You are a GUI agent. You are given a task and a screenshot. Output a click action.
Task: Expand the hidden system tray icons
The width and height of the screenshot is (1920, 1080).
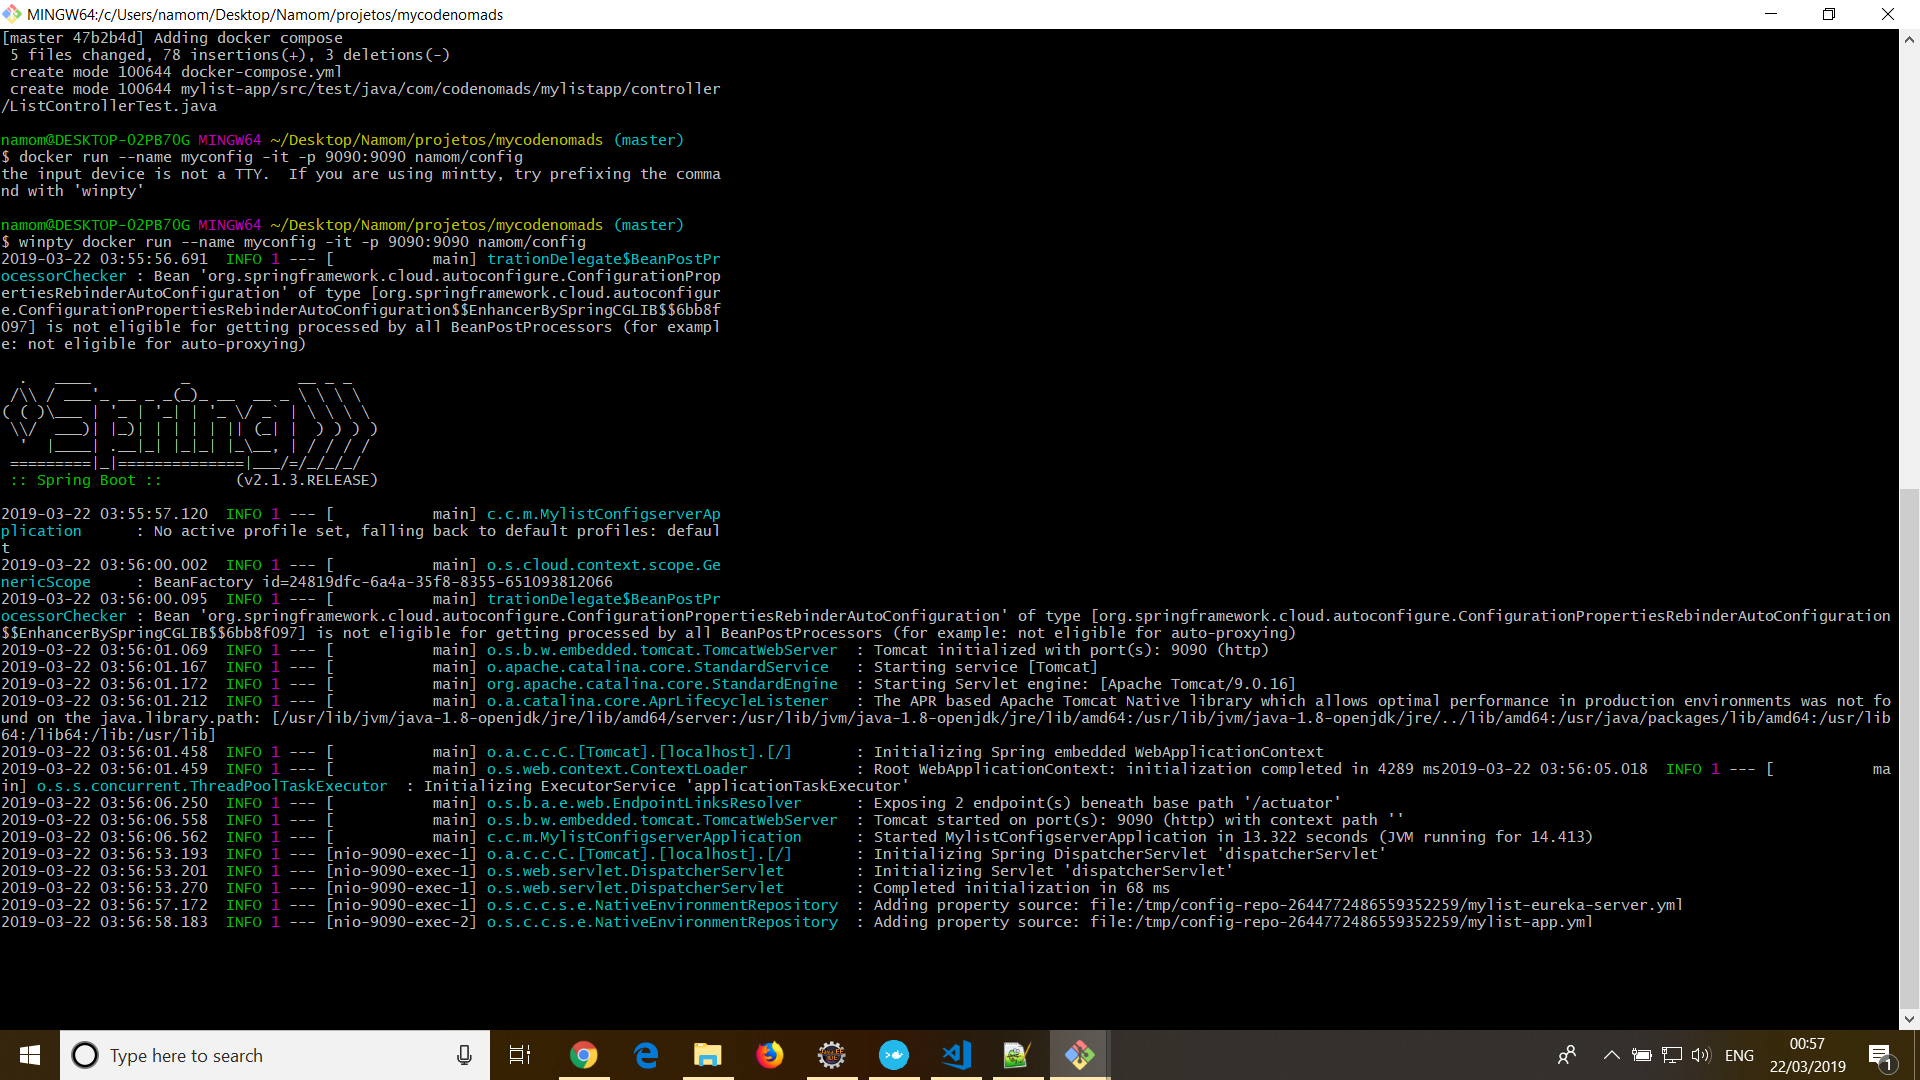pyautogui.click(x=1611, y=1055)
